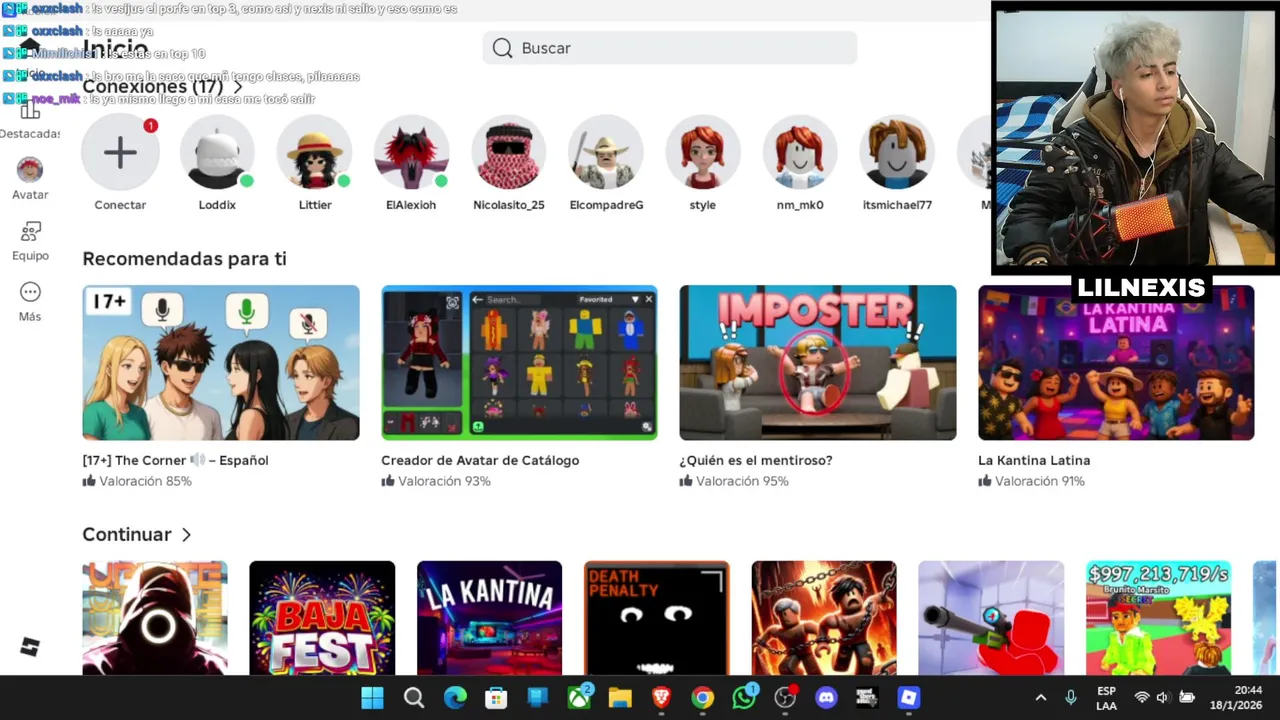Open the profile avatar named style
This screenshot has height=720, width=1280.
pyautogui.click(x=703, y=153)
